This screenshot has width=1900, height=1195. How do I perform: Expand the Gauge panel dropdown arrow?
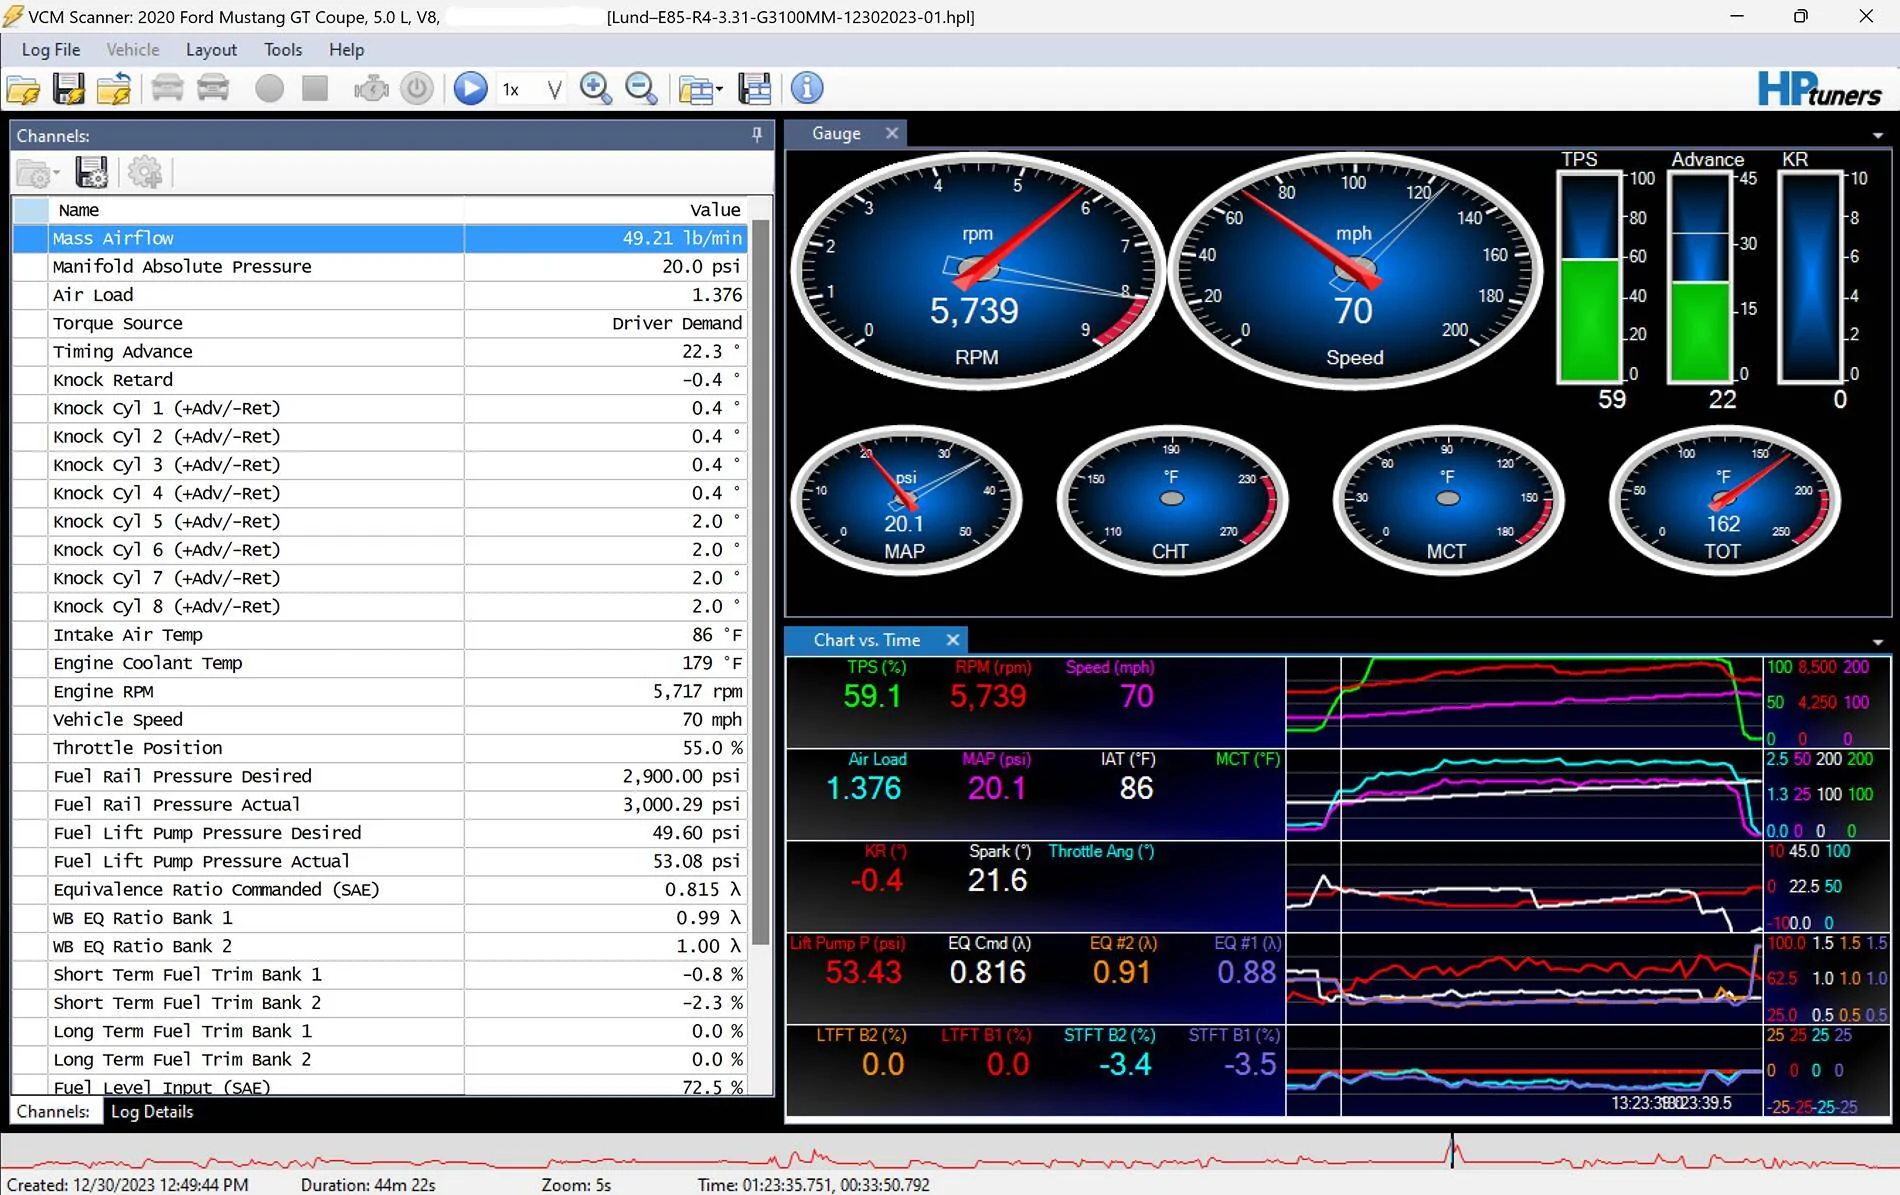1877,135
